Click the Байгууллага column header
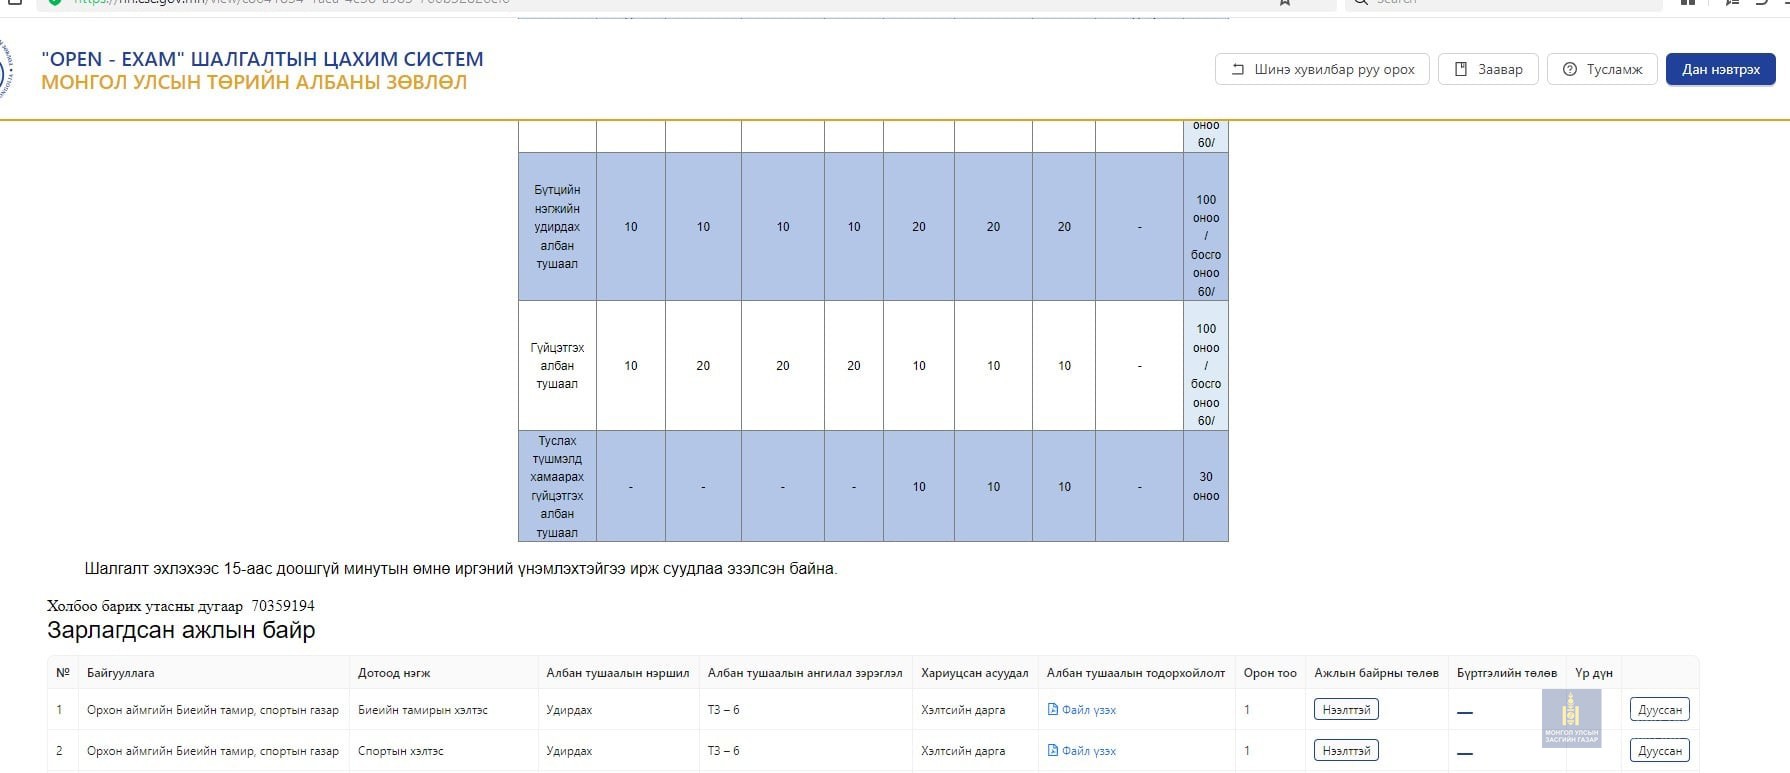Viewport: 1790px width, 773px height. (121, 673)
